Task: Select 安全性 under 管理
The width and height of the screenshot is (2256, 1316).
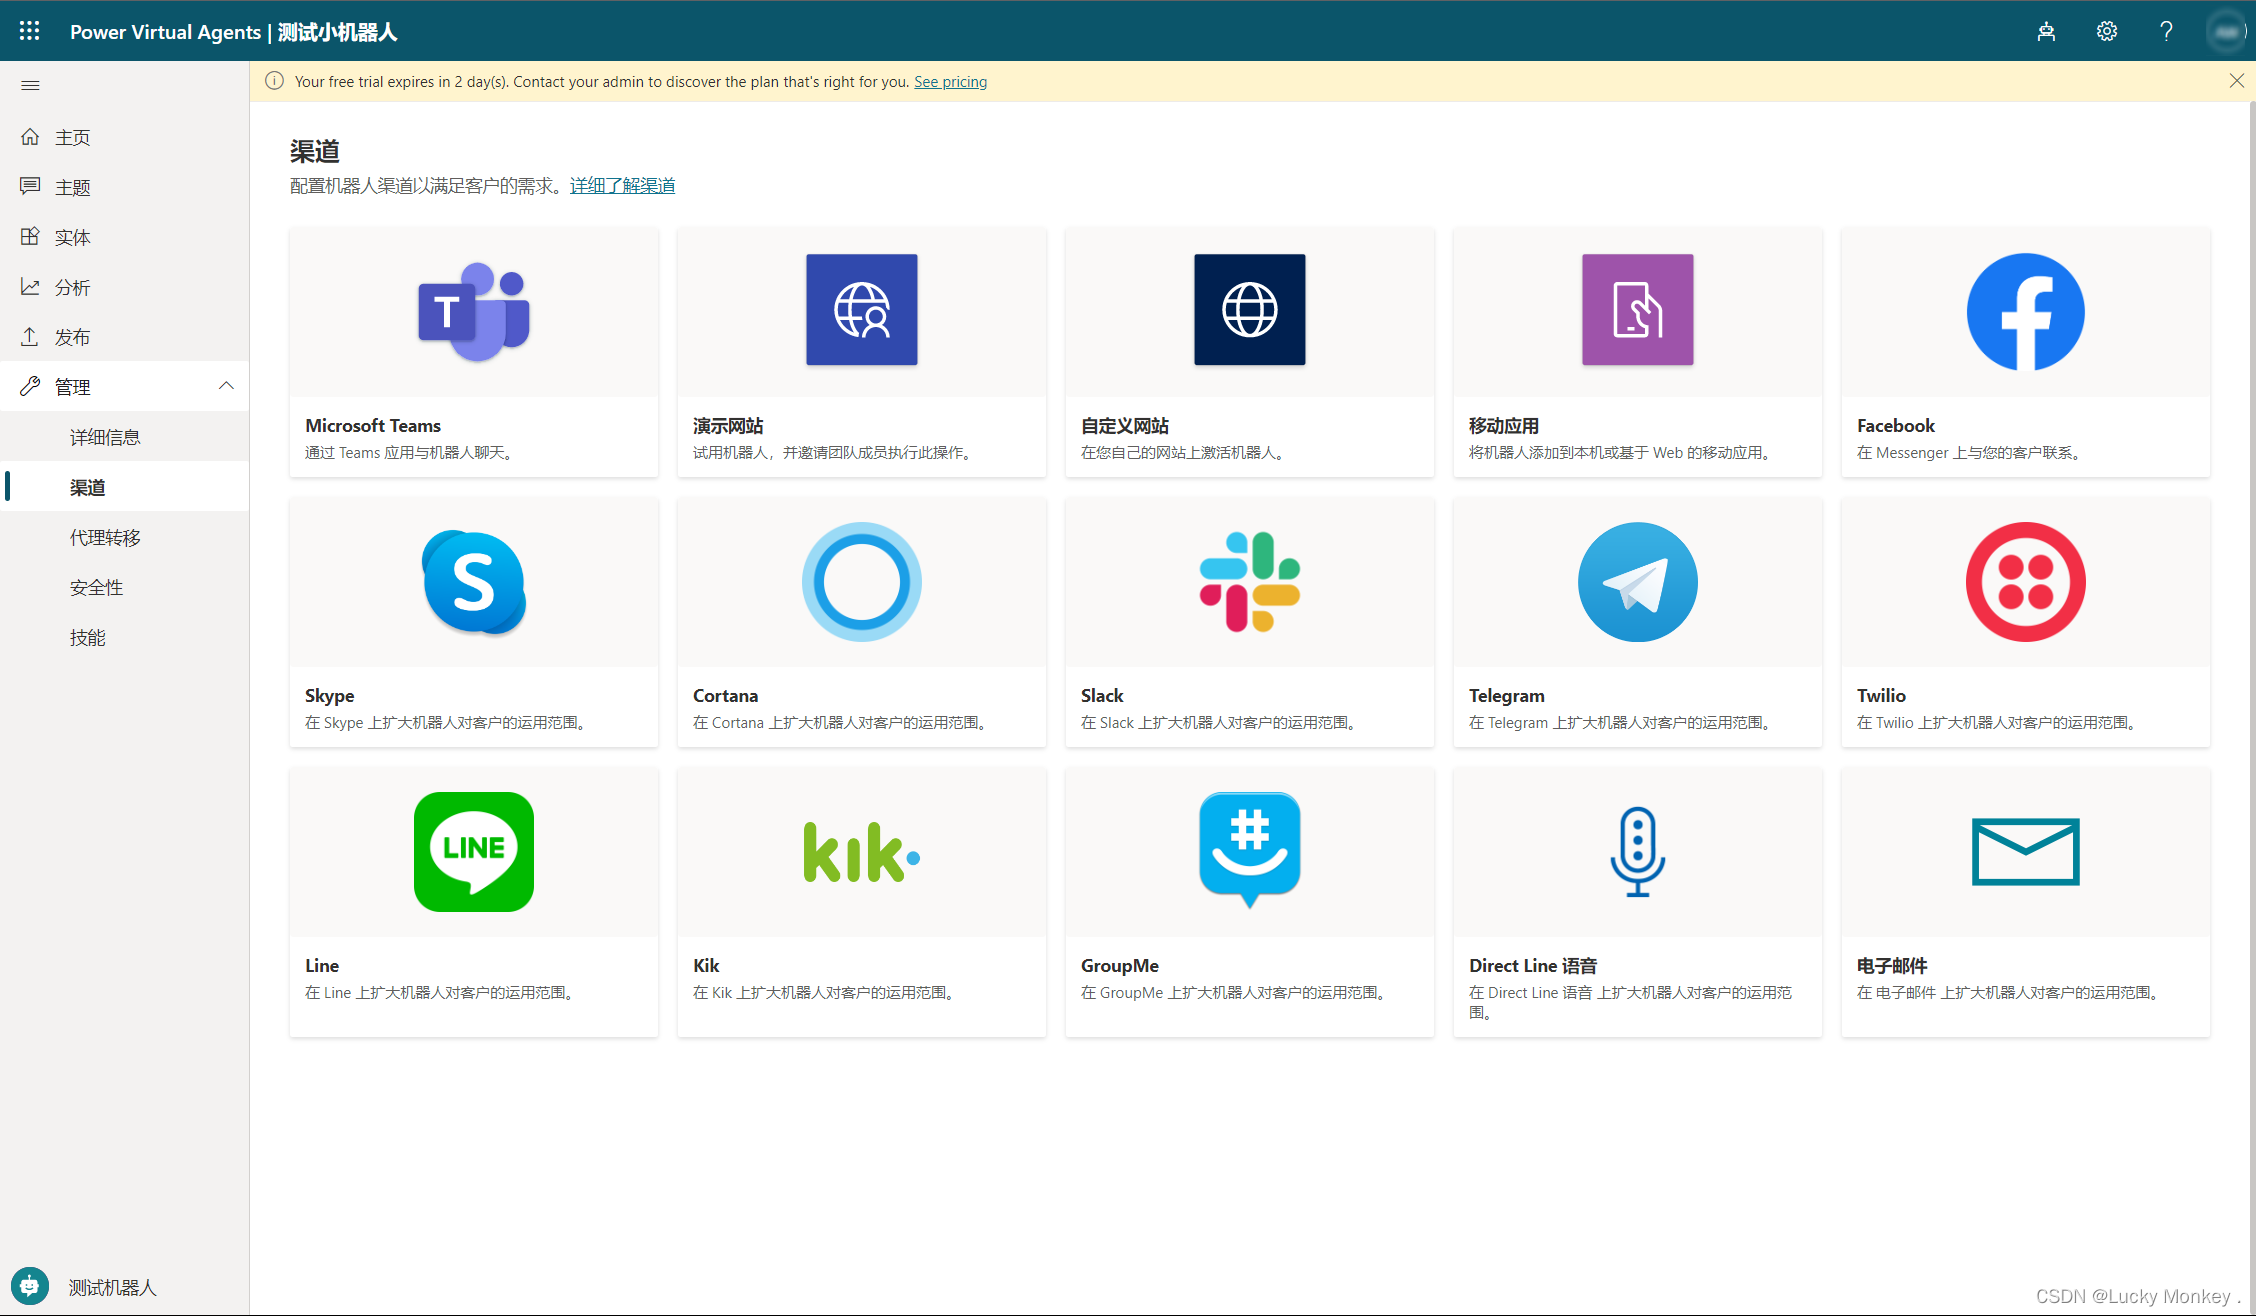Action: point(124,587)
